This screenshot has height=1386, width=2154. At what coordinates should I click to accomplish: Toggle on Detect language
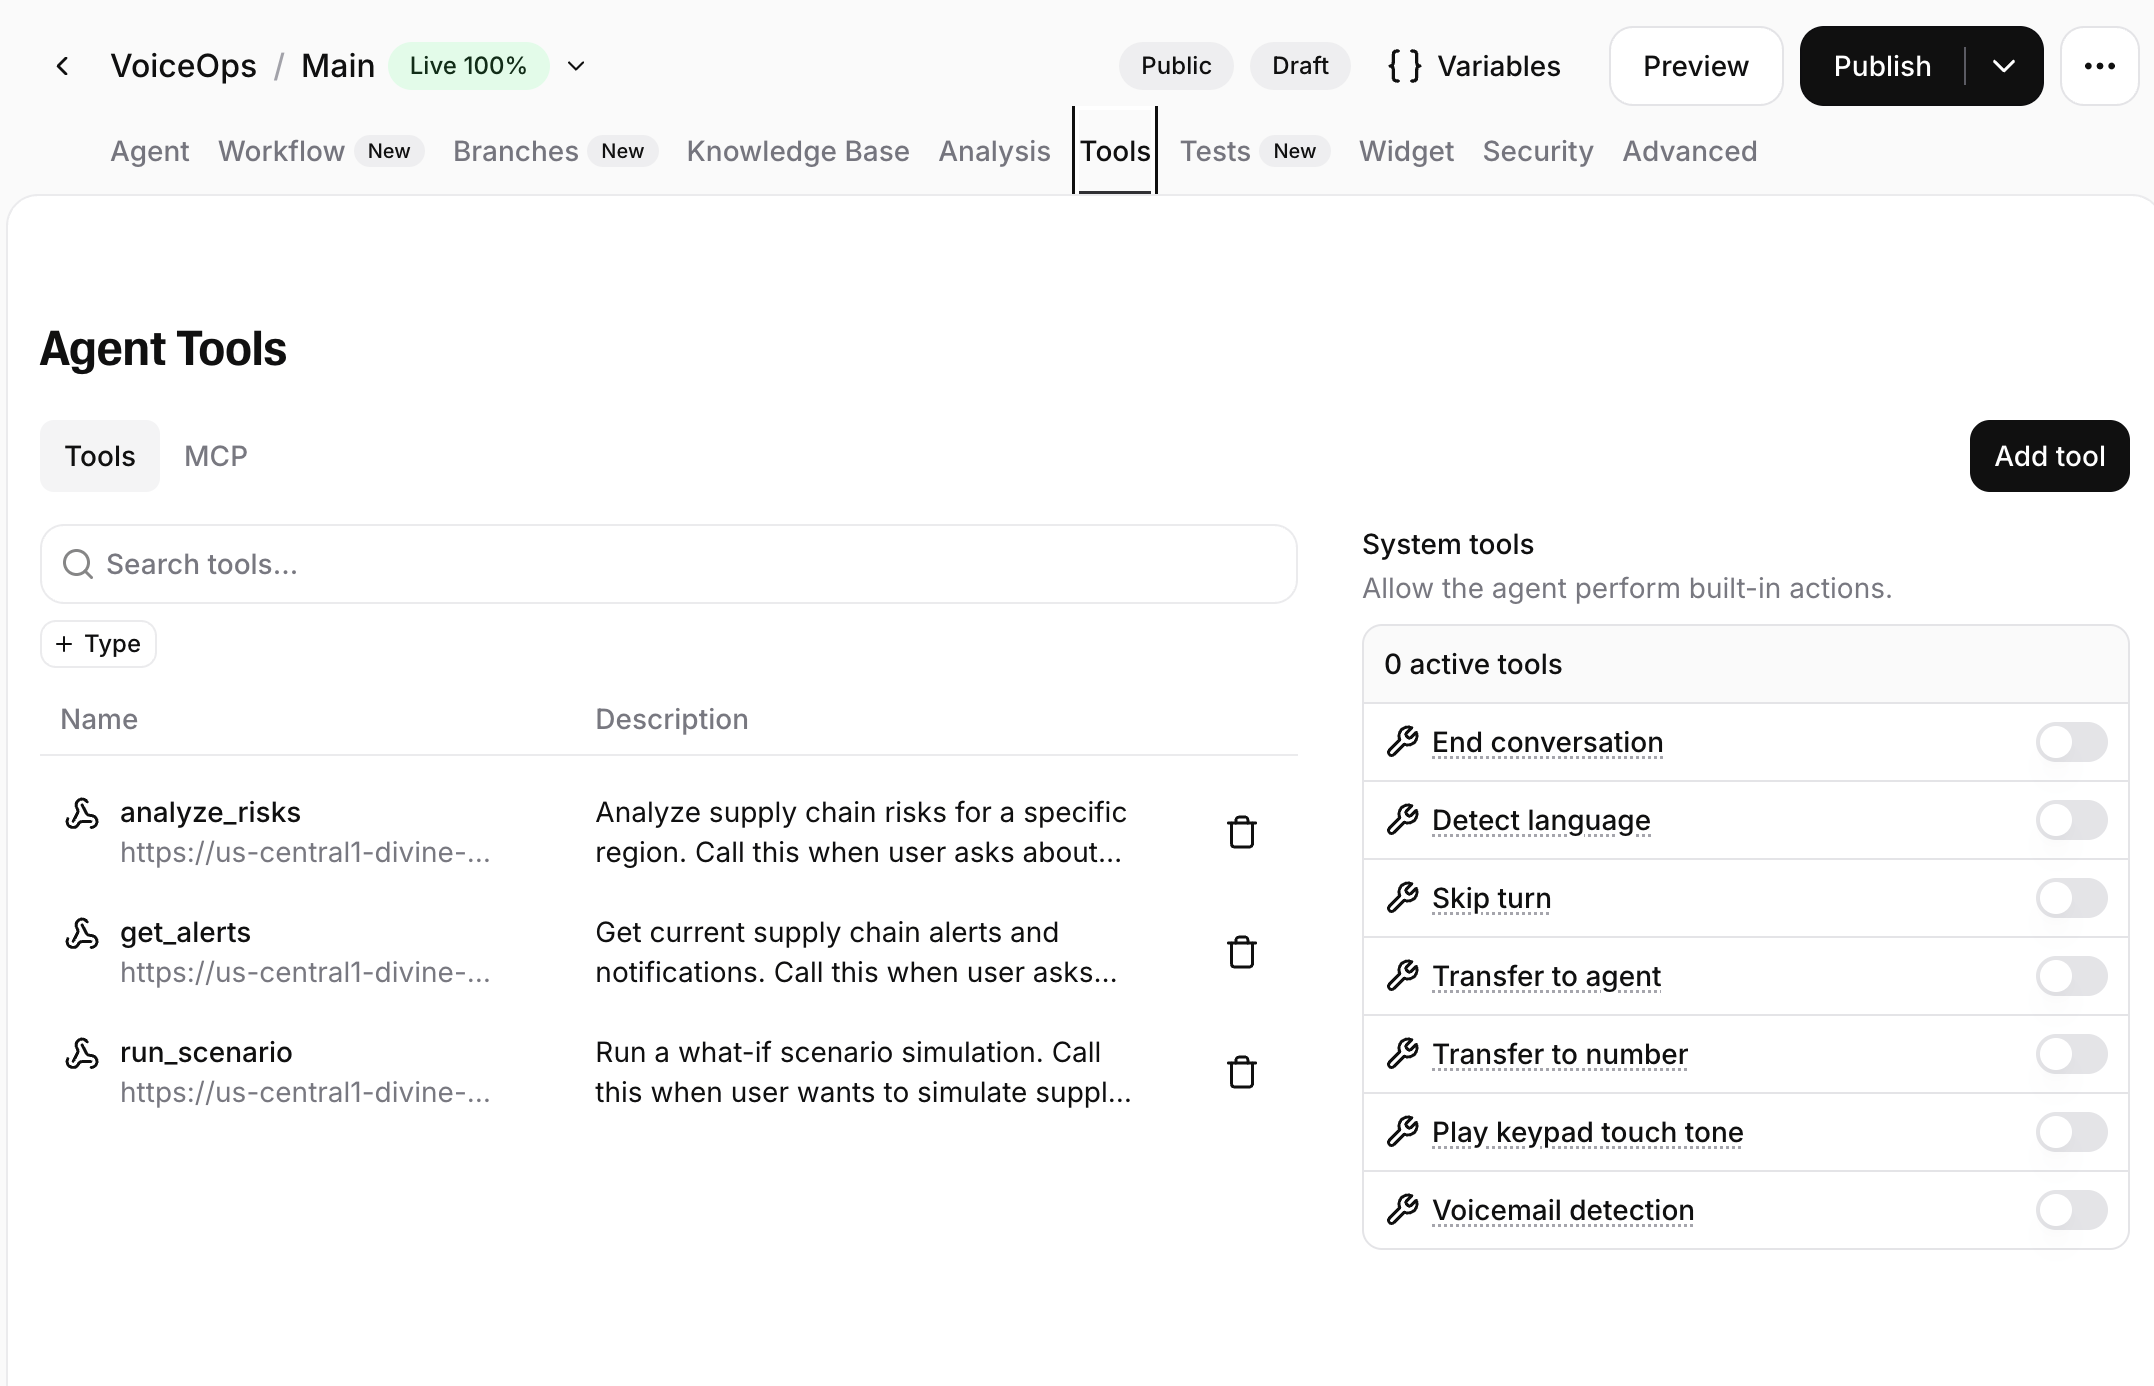point(2071,820)
